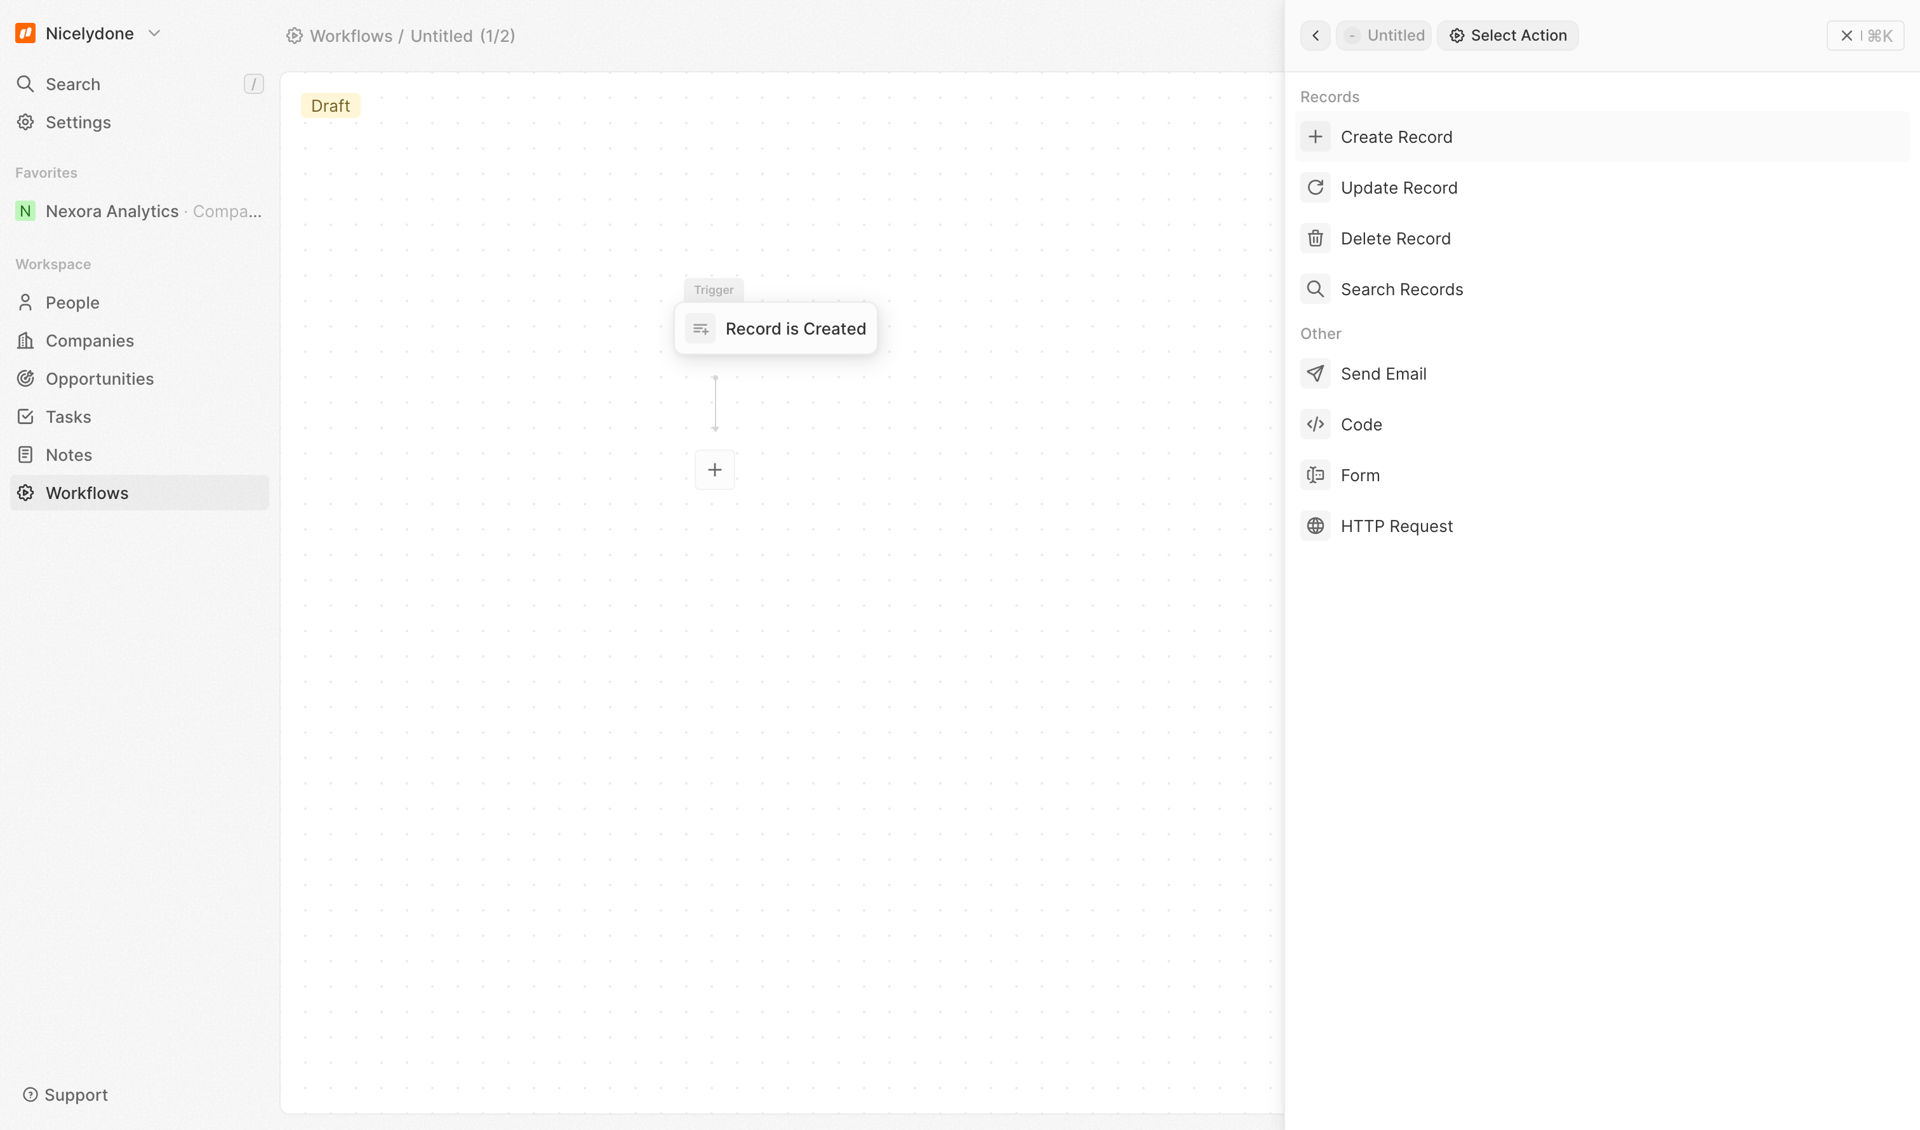The height and width of the screenshot is (1130, 1920).
Task: Select the Code action icon
Action: pos(1316,424)
